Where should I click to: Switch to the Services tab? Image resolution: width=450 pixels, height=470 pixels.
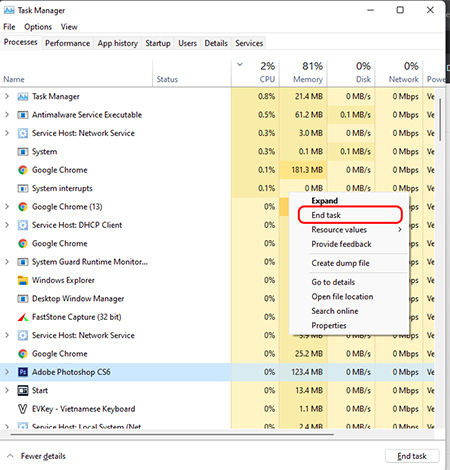[x=249, y=43]
